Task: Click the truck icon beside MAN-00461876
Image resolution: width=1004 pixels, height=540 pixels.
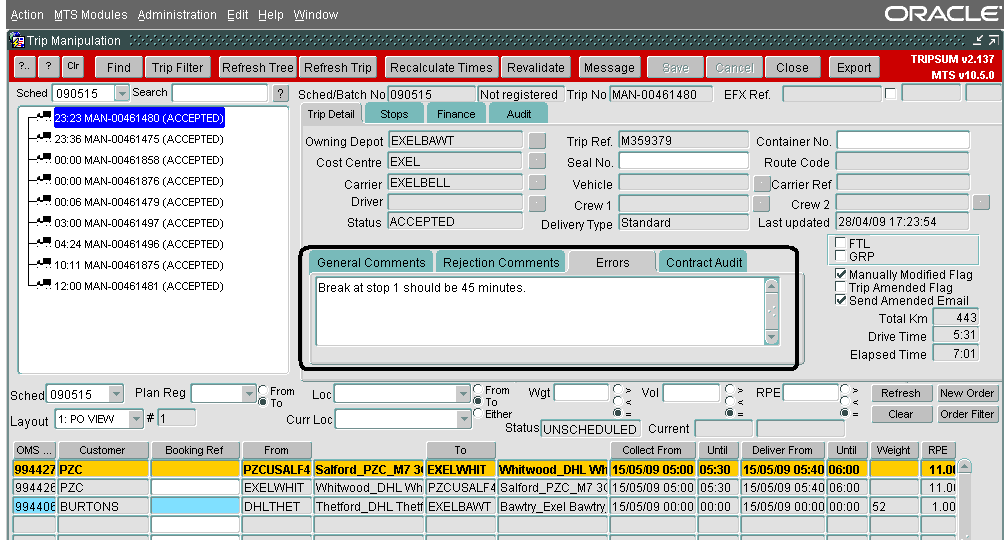Action: (x=44, y=180)
